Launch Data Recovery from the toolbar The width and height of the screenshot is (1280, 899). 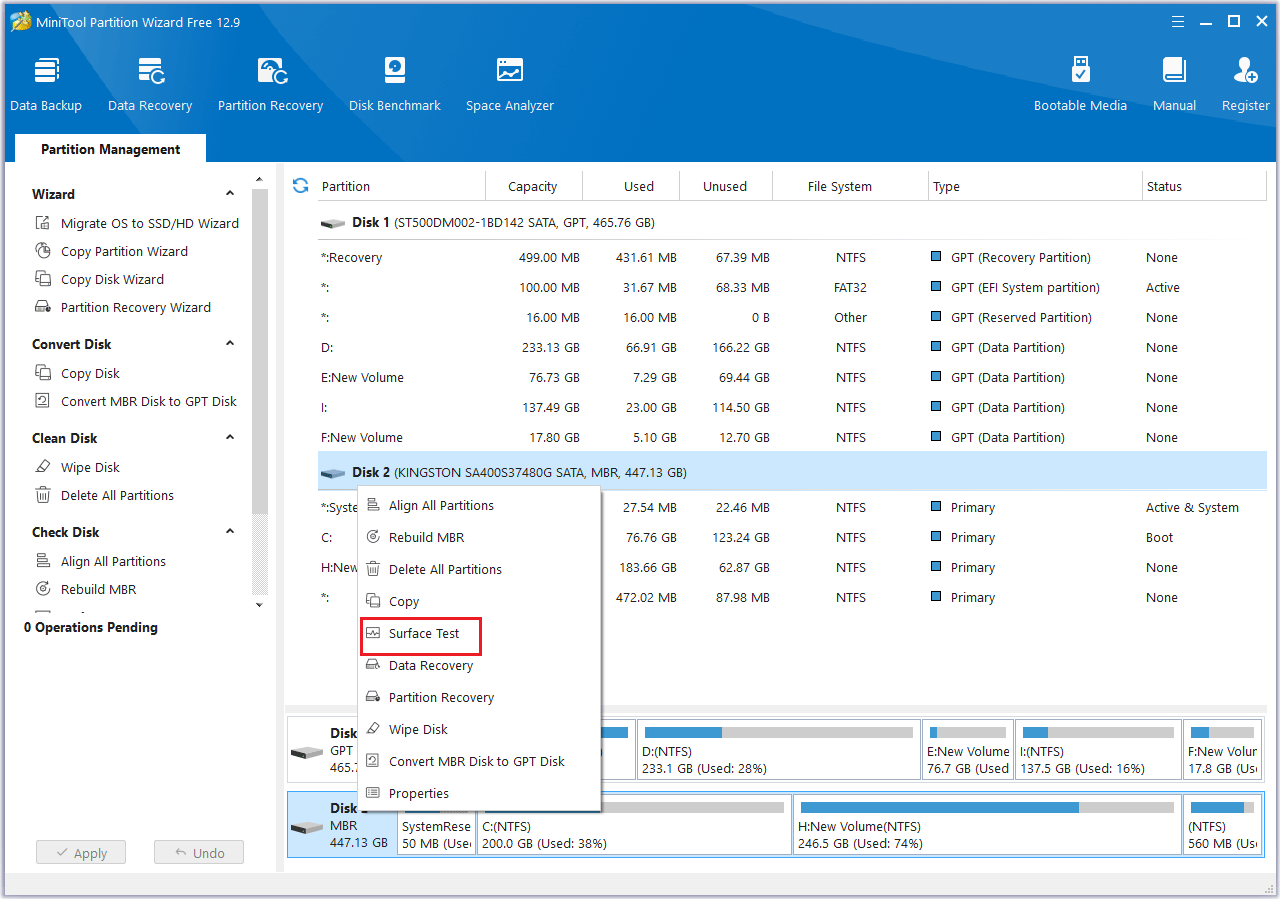(150, 84)
